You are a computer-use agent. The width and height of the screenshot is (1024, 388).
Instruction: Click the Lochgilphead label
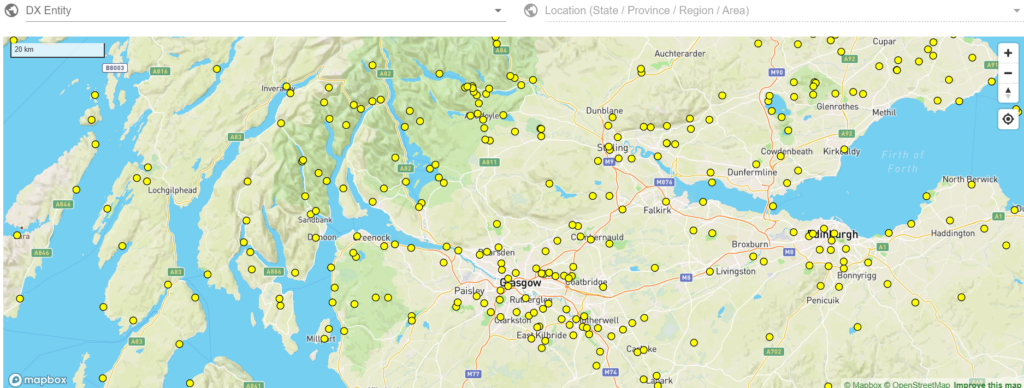click(173, 191)
